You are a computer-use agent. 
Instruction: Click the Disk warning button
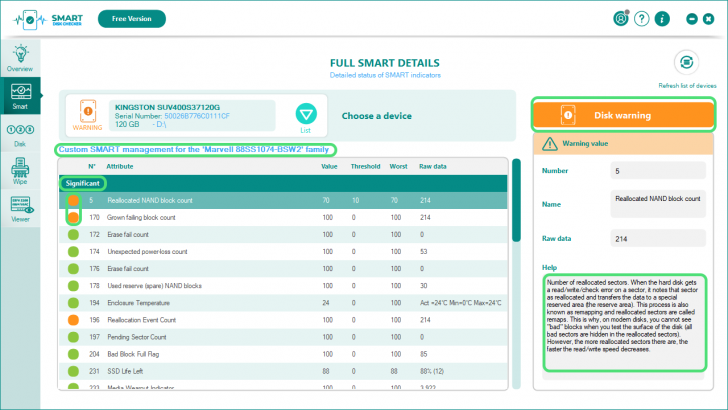pos(623,115)
